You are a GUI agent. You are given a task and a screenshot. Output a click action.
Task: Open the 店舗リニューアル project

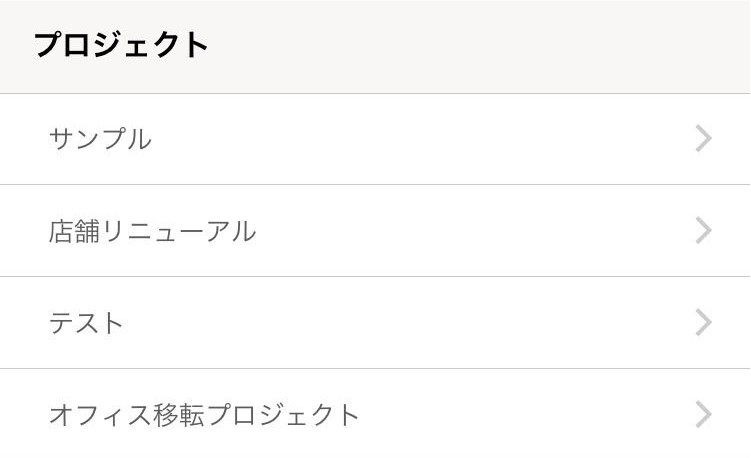tap(375, 231)
